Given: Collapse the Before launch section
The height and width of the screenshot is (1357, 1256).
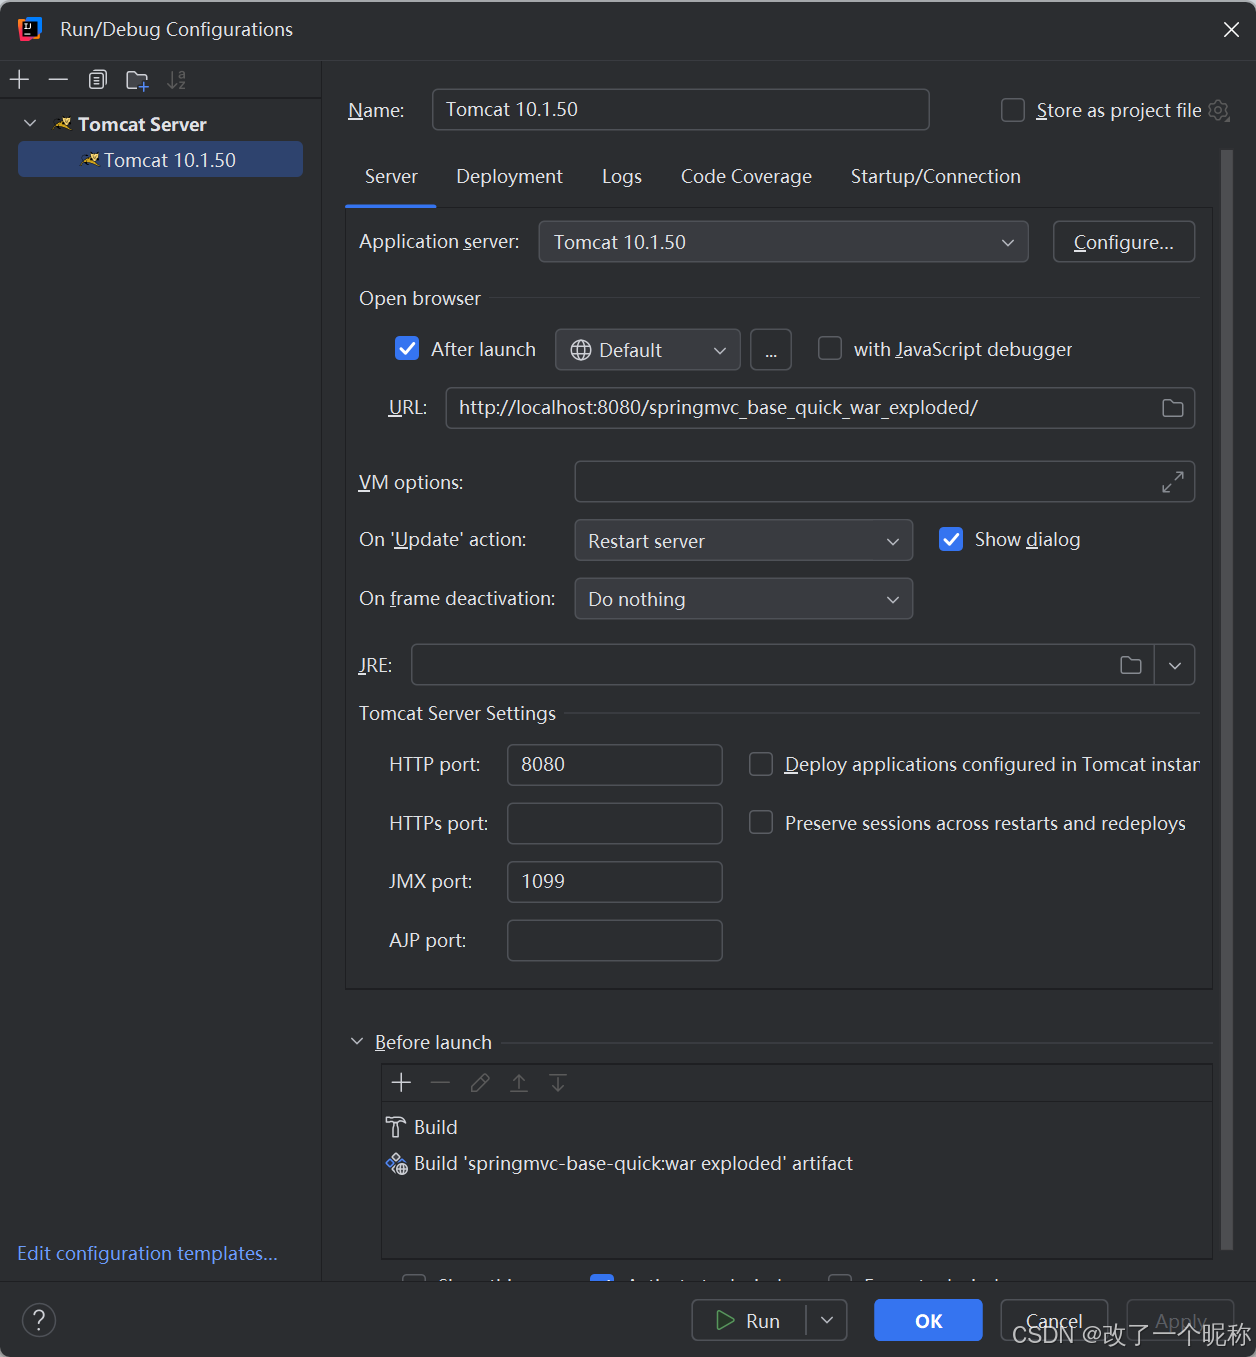Looking at the screenshot, I should pyautogui.click(x=357, y=1042).
